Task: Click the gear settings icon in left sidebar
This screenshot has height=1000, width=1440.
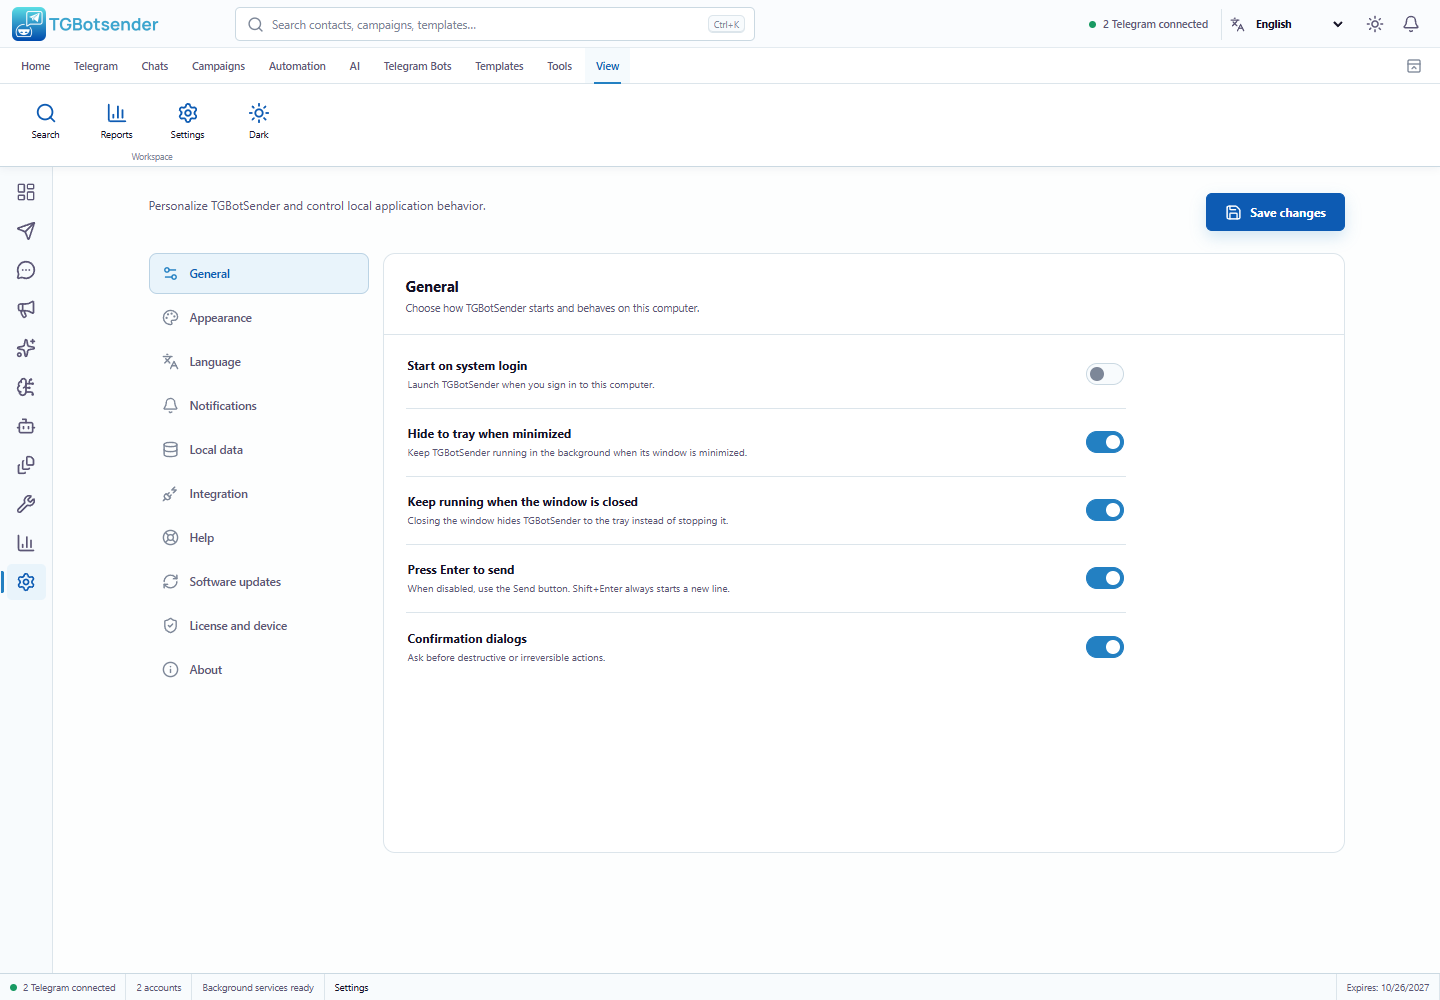Action: click(26, 582)
